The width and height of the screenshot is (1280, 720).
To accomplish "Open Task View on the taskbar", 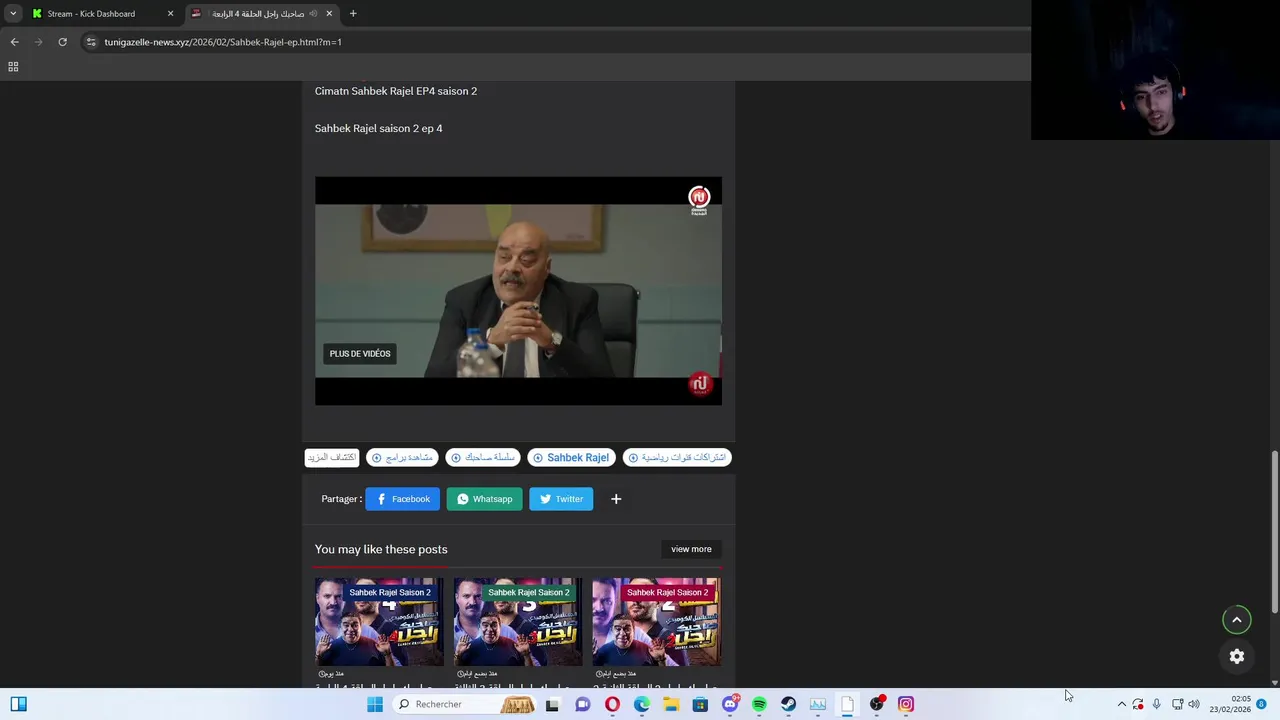I will [x=552, y=704].
